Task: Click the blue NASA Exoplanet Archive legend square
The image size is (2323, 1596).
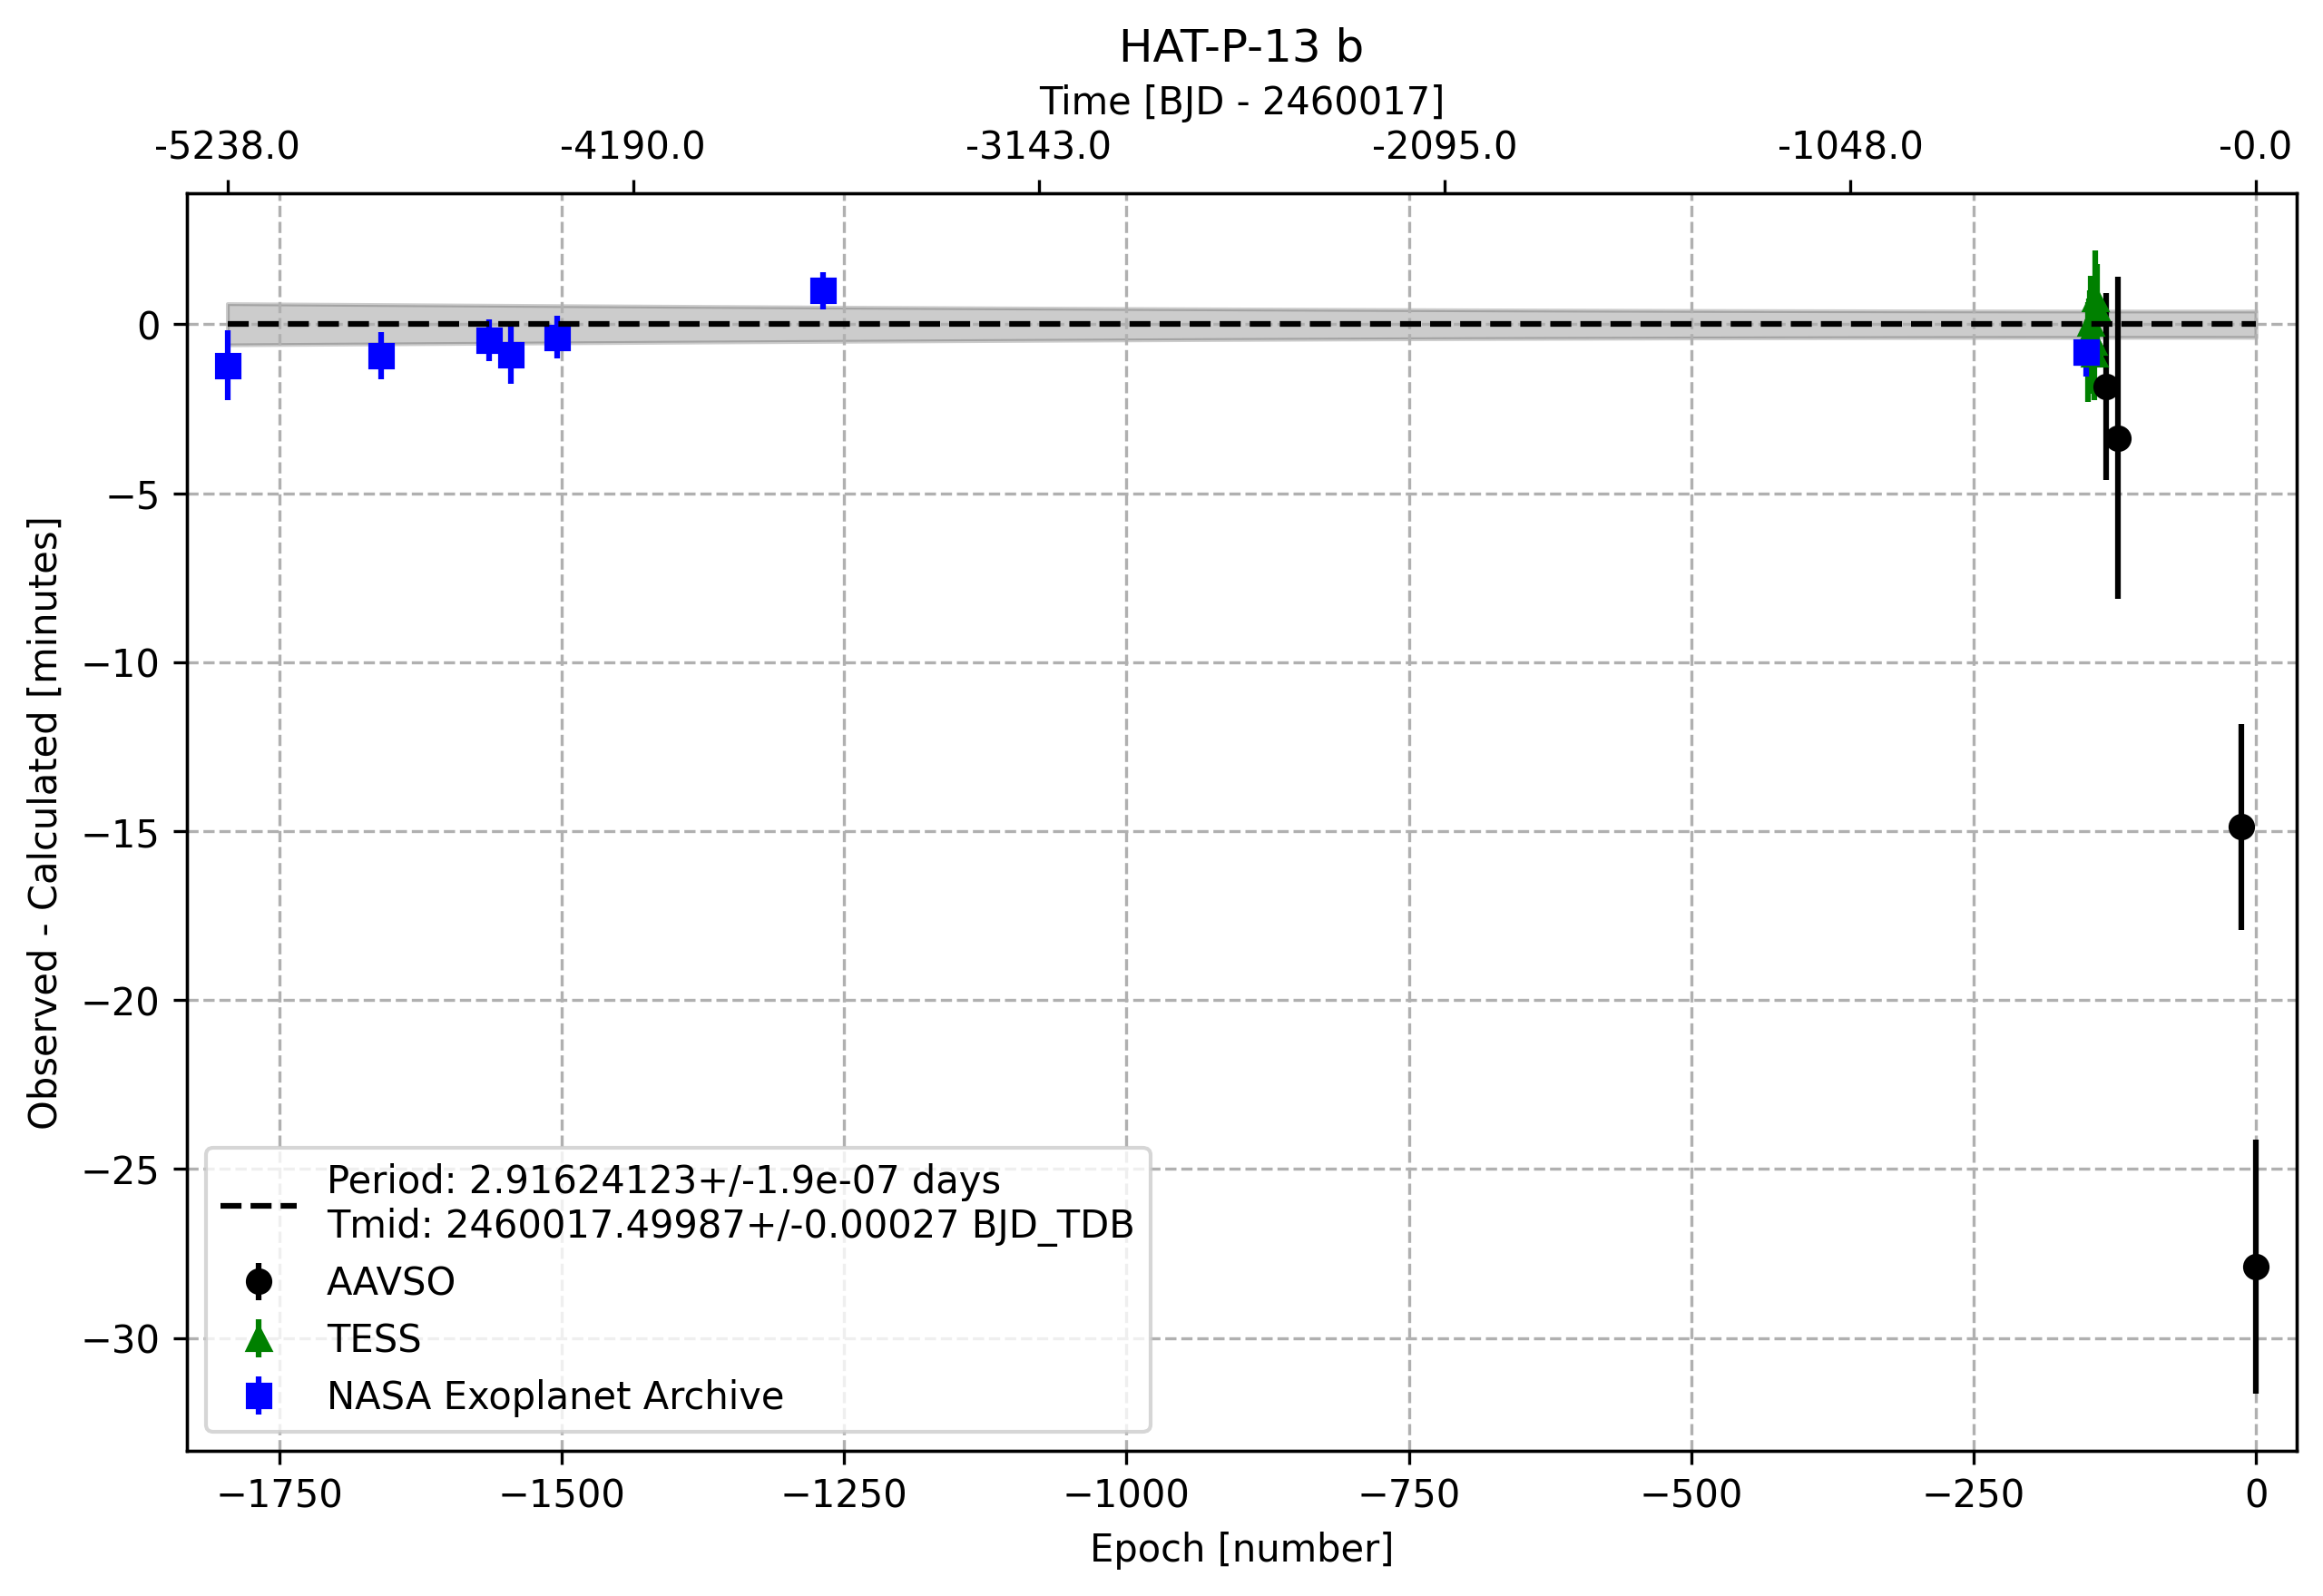Action: (x=259, y=1395)
